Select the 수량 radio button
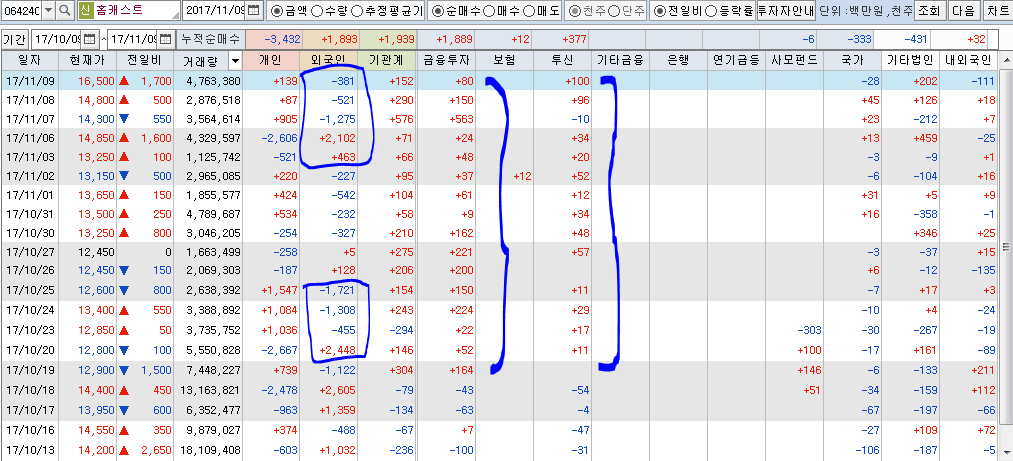 [x=317, y=11]
